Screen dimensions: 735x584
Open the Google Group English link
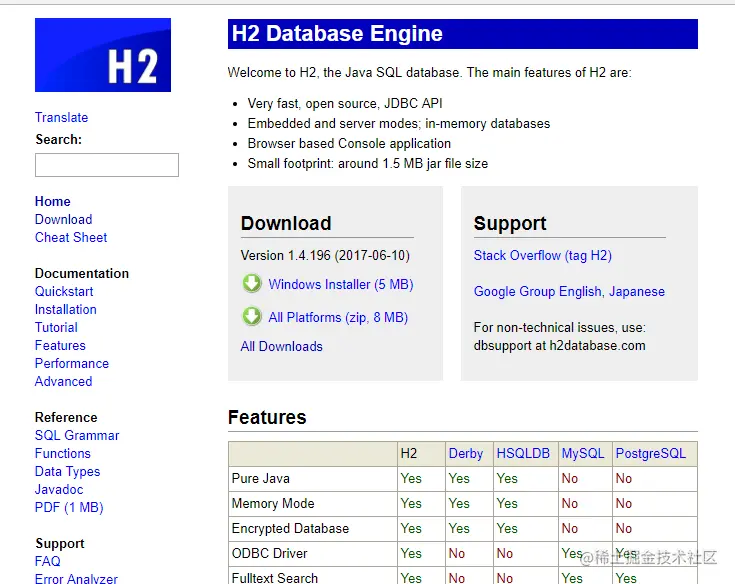pos(538,292)
